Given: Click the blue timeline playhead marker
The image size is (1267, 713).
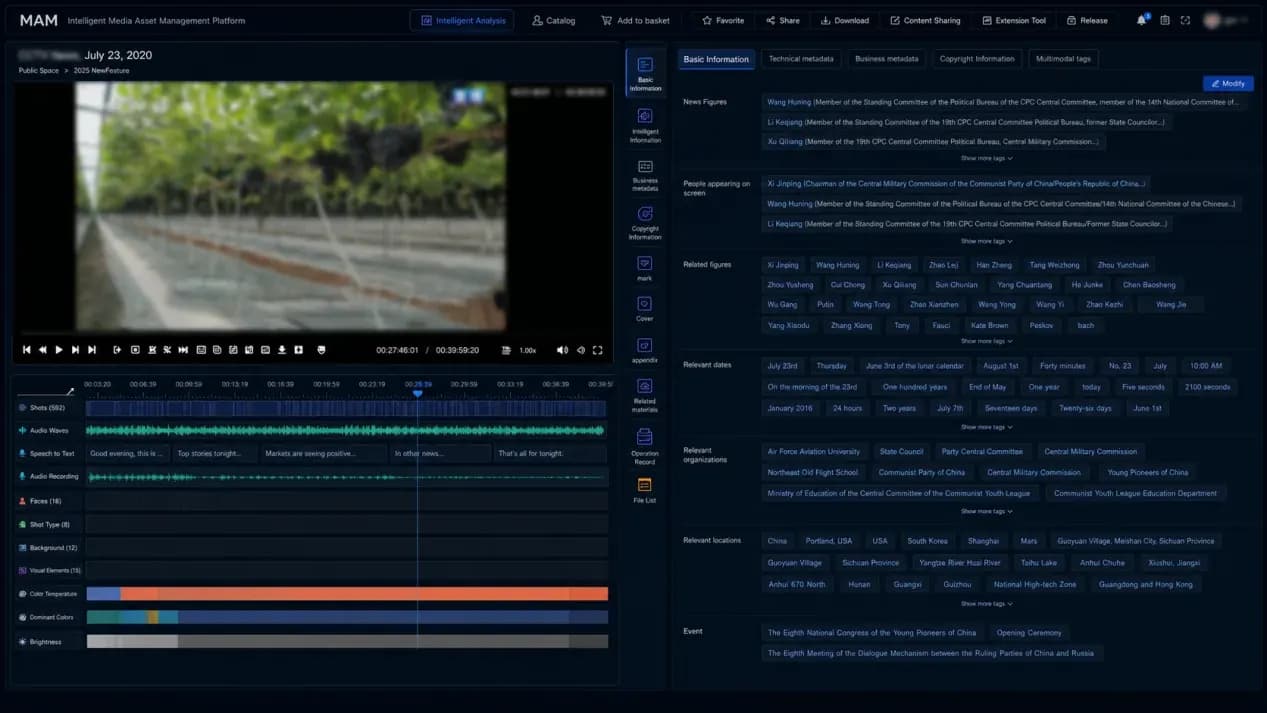Looking at the screenshot, I should point(418,393).
